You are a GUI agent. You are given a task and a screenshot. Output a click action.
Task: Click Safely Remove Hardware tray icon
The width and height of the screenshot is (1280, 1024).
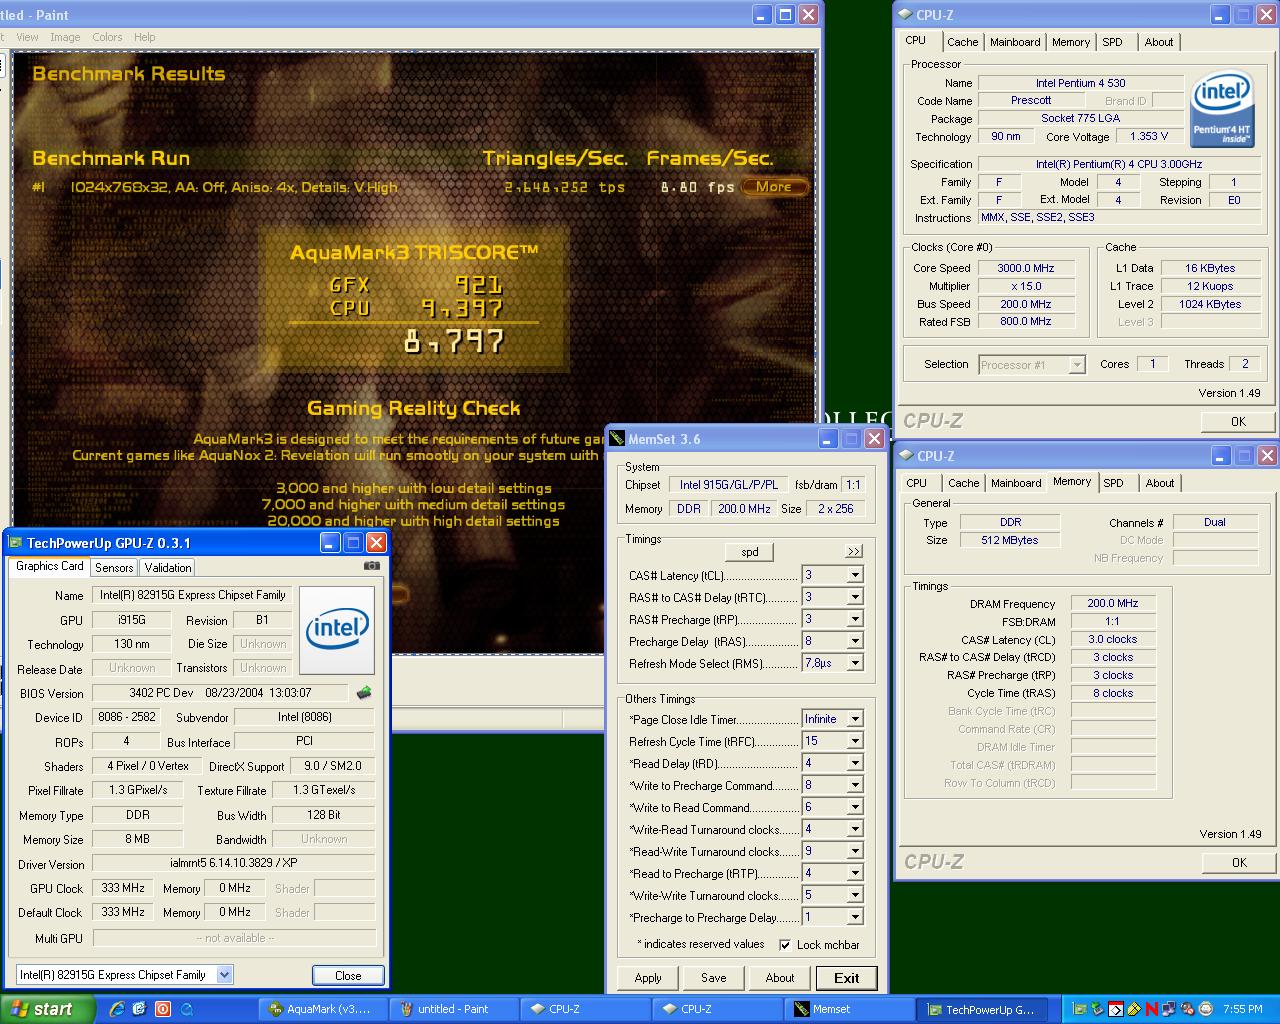point(1098,1009)
